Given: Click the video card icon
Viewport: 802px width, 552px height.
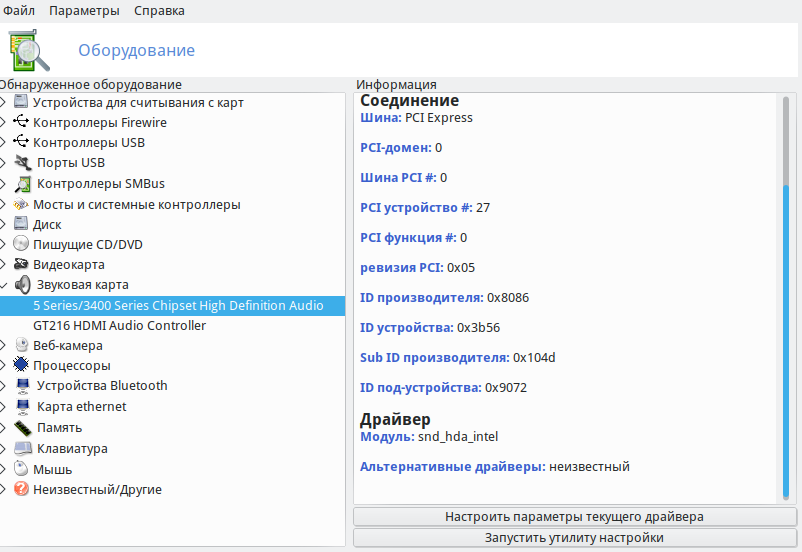Looking at the screenshot, I should [21, 265].
